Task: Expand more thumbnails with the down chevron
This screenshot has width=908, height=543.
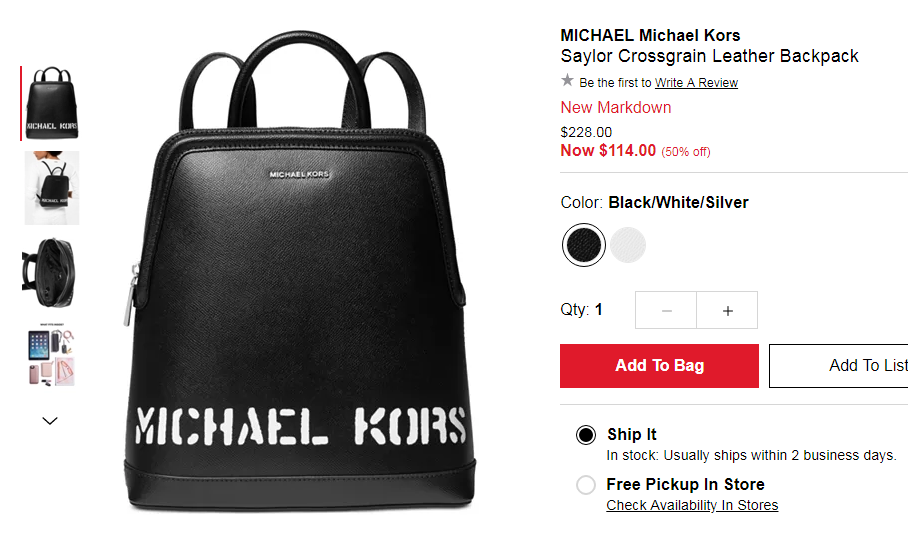Action: pos(50,421)
